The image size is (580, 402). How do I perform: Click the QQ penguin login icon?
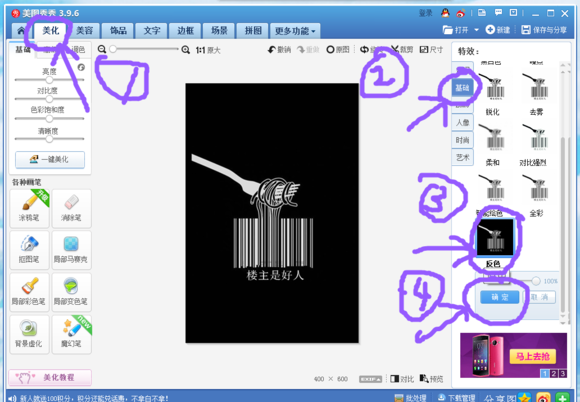(445, 13)
